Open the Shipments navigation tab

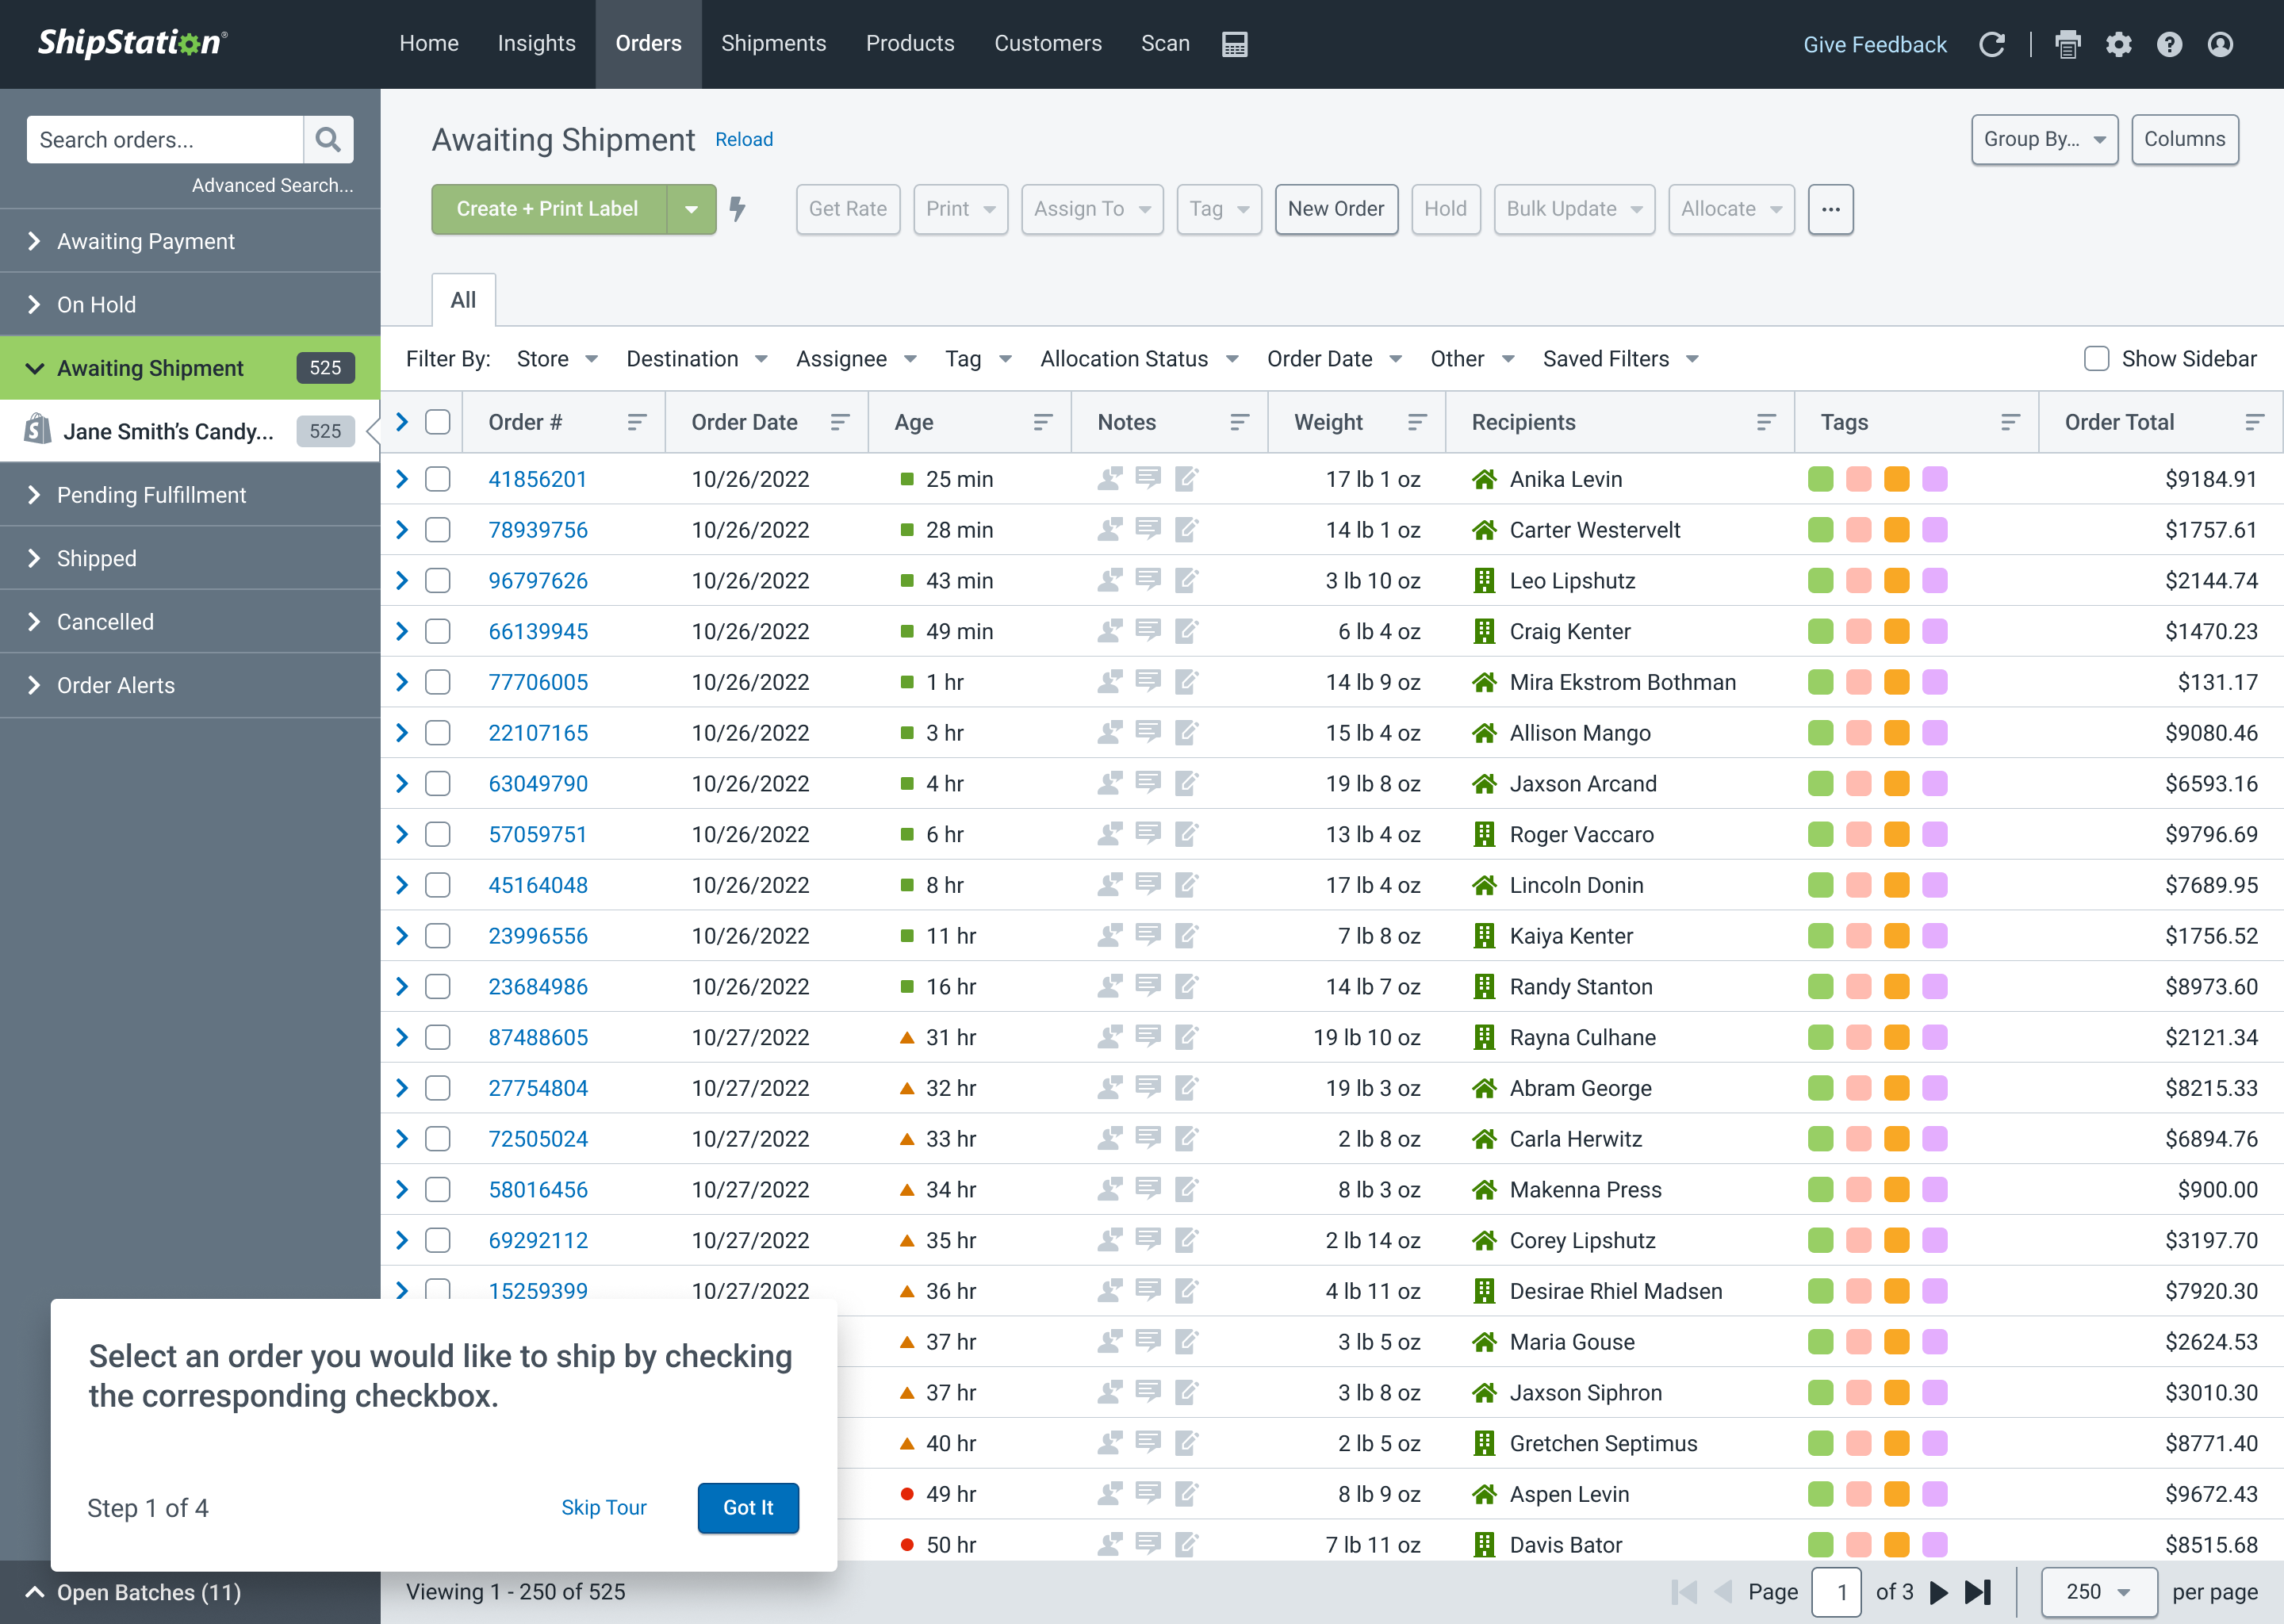[x=773, y=44]
